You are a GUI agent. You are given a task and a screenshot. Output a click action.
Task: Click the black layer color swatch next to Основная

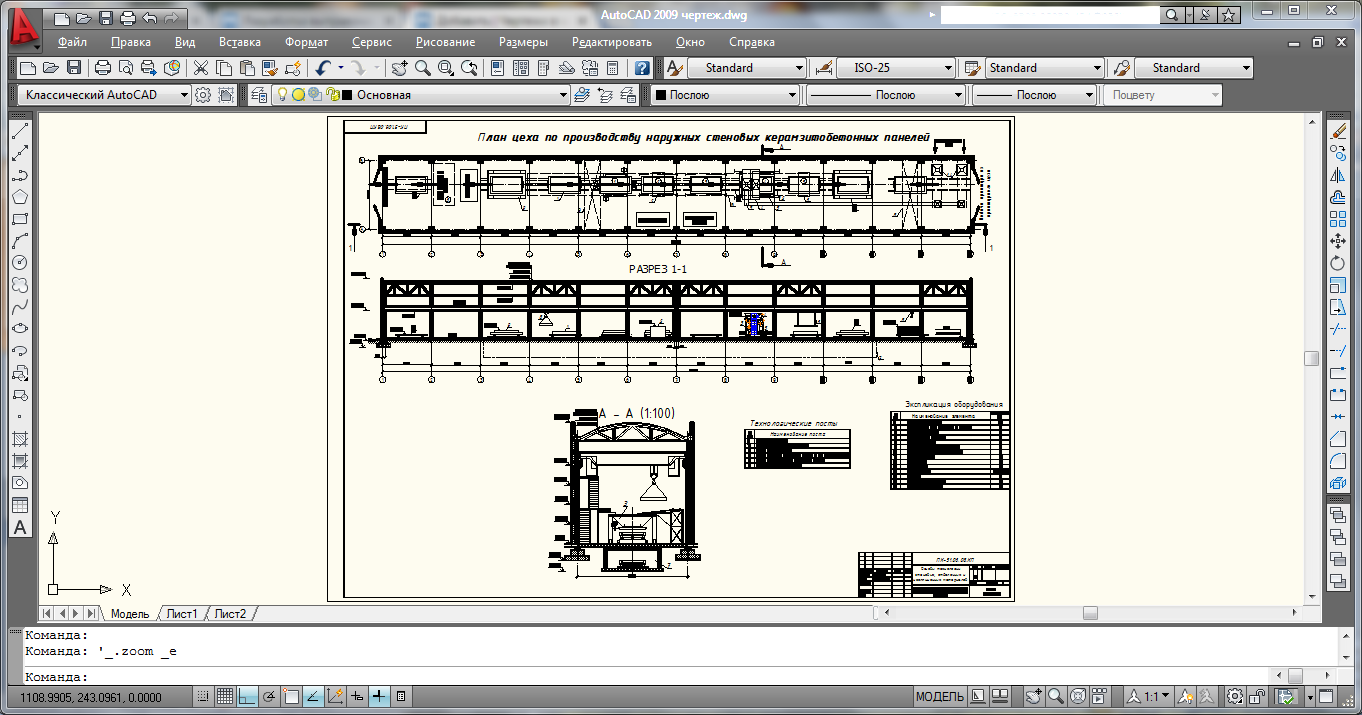pos(347,95)
